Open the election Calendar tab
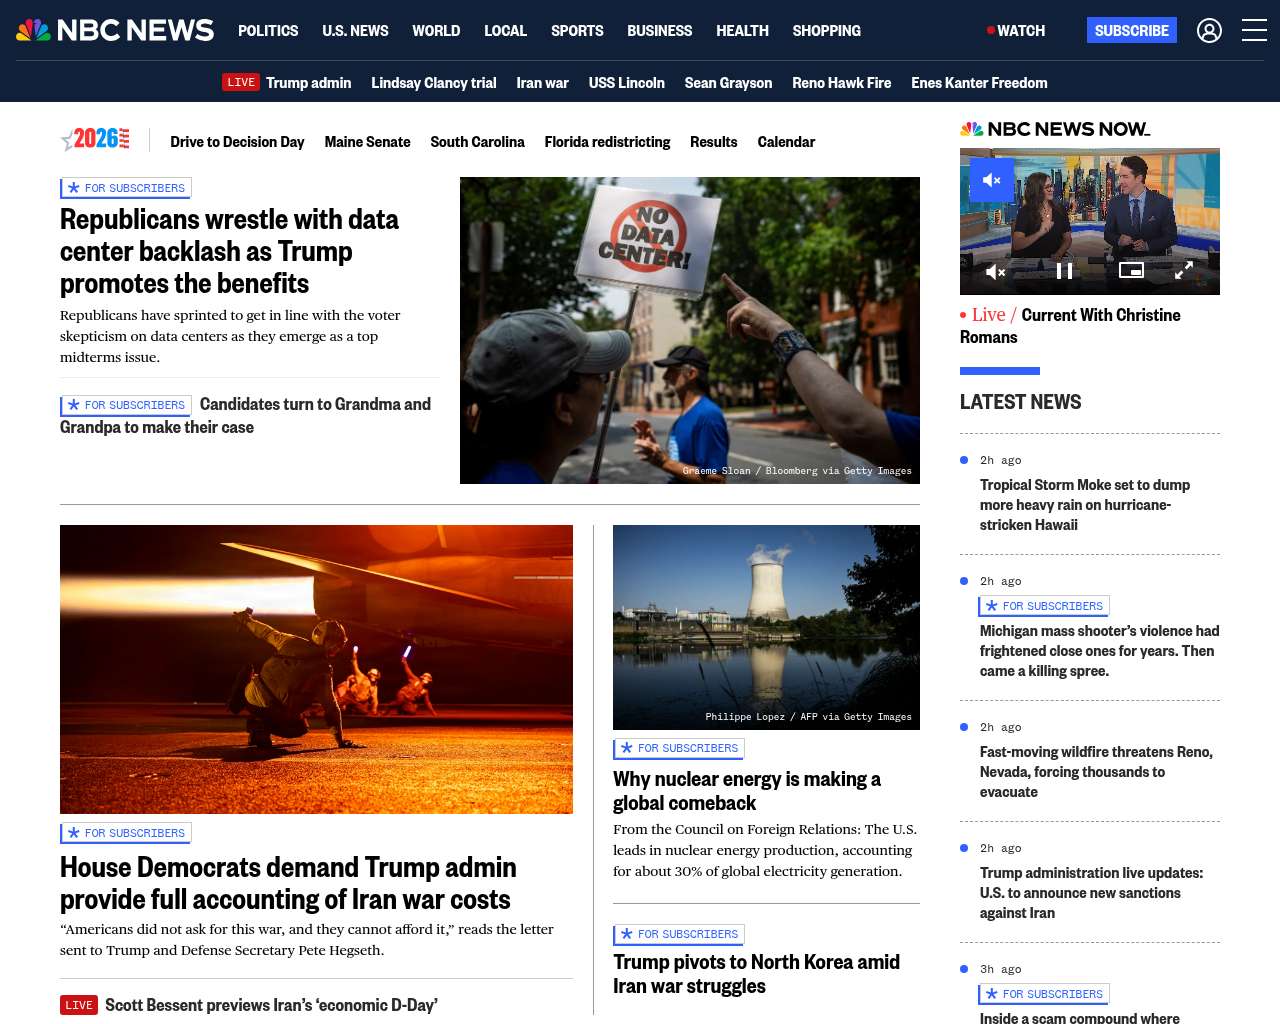Viewport: 1280px width, 1024px height. (786, 142)
